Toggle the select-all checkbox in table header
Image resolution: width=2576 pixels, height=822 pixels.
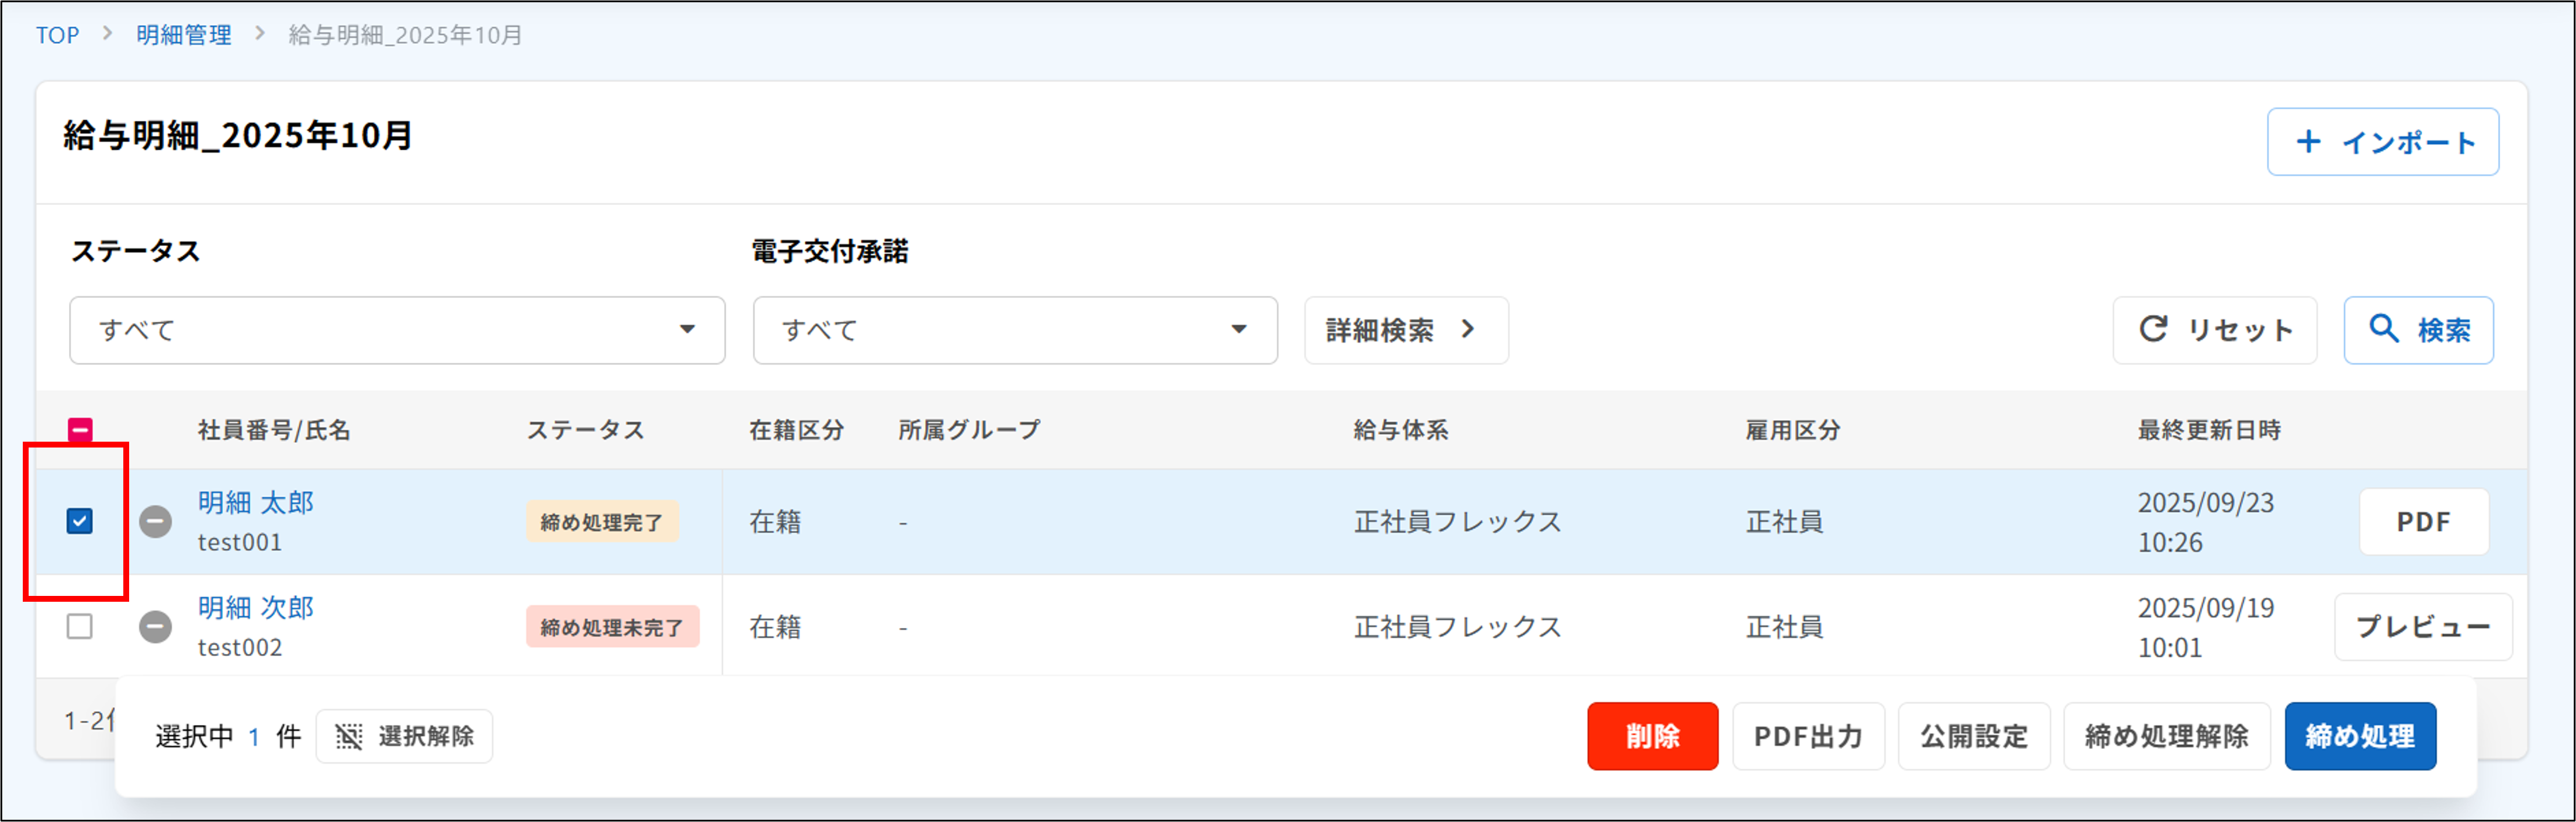click(80, 429)
